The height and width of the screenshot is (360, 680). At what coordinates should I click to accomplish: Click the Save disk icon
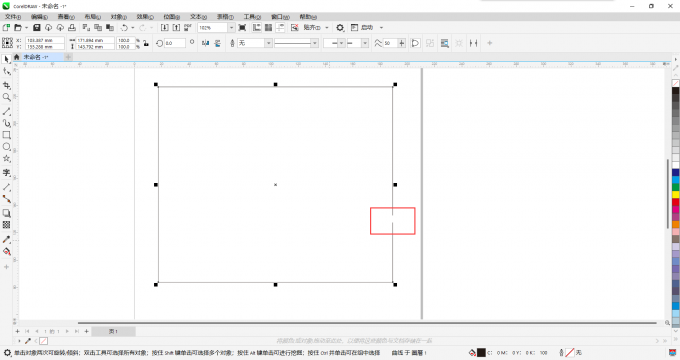[x=37, y=28]
